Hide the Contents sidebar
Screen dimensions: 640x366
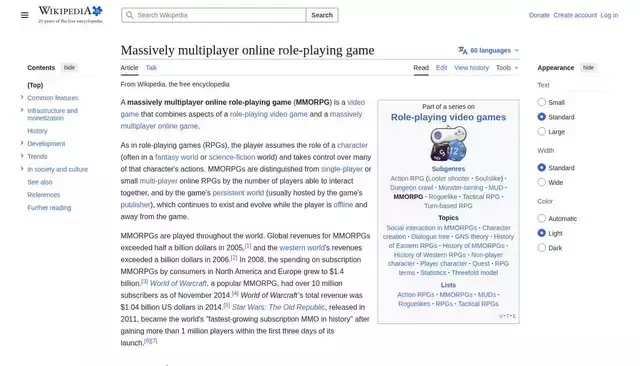point(69,68)
